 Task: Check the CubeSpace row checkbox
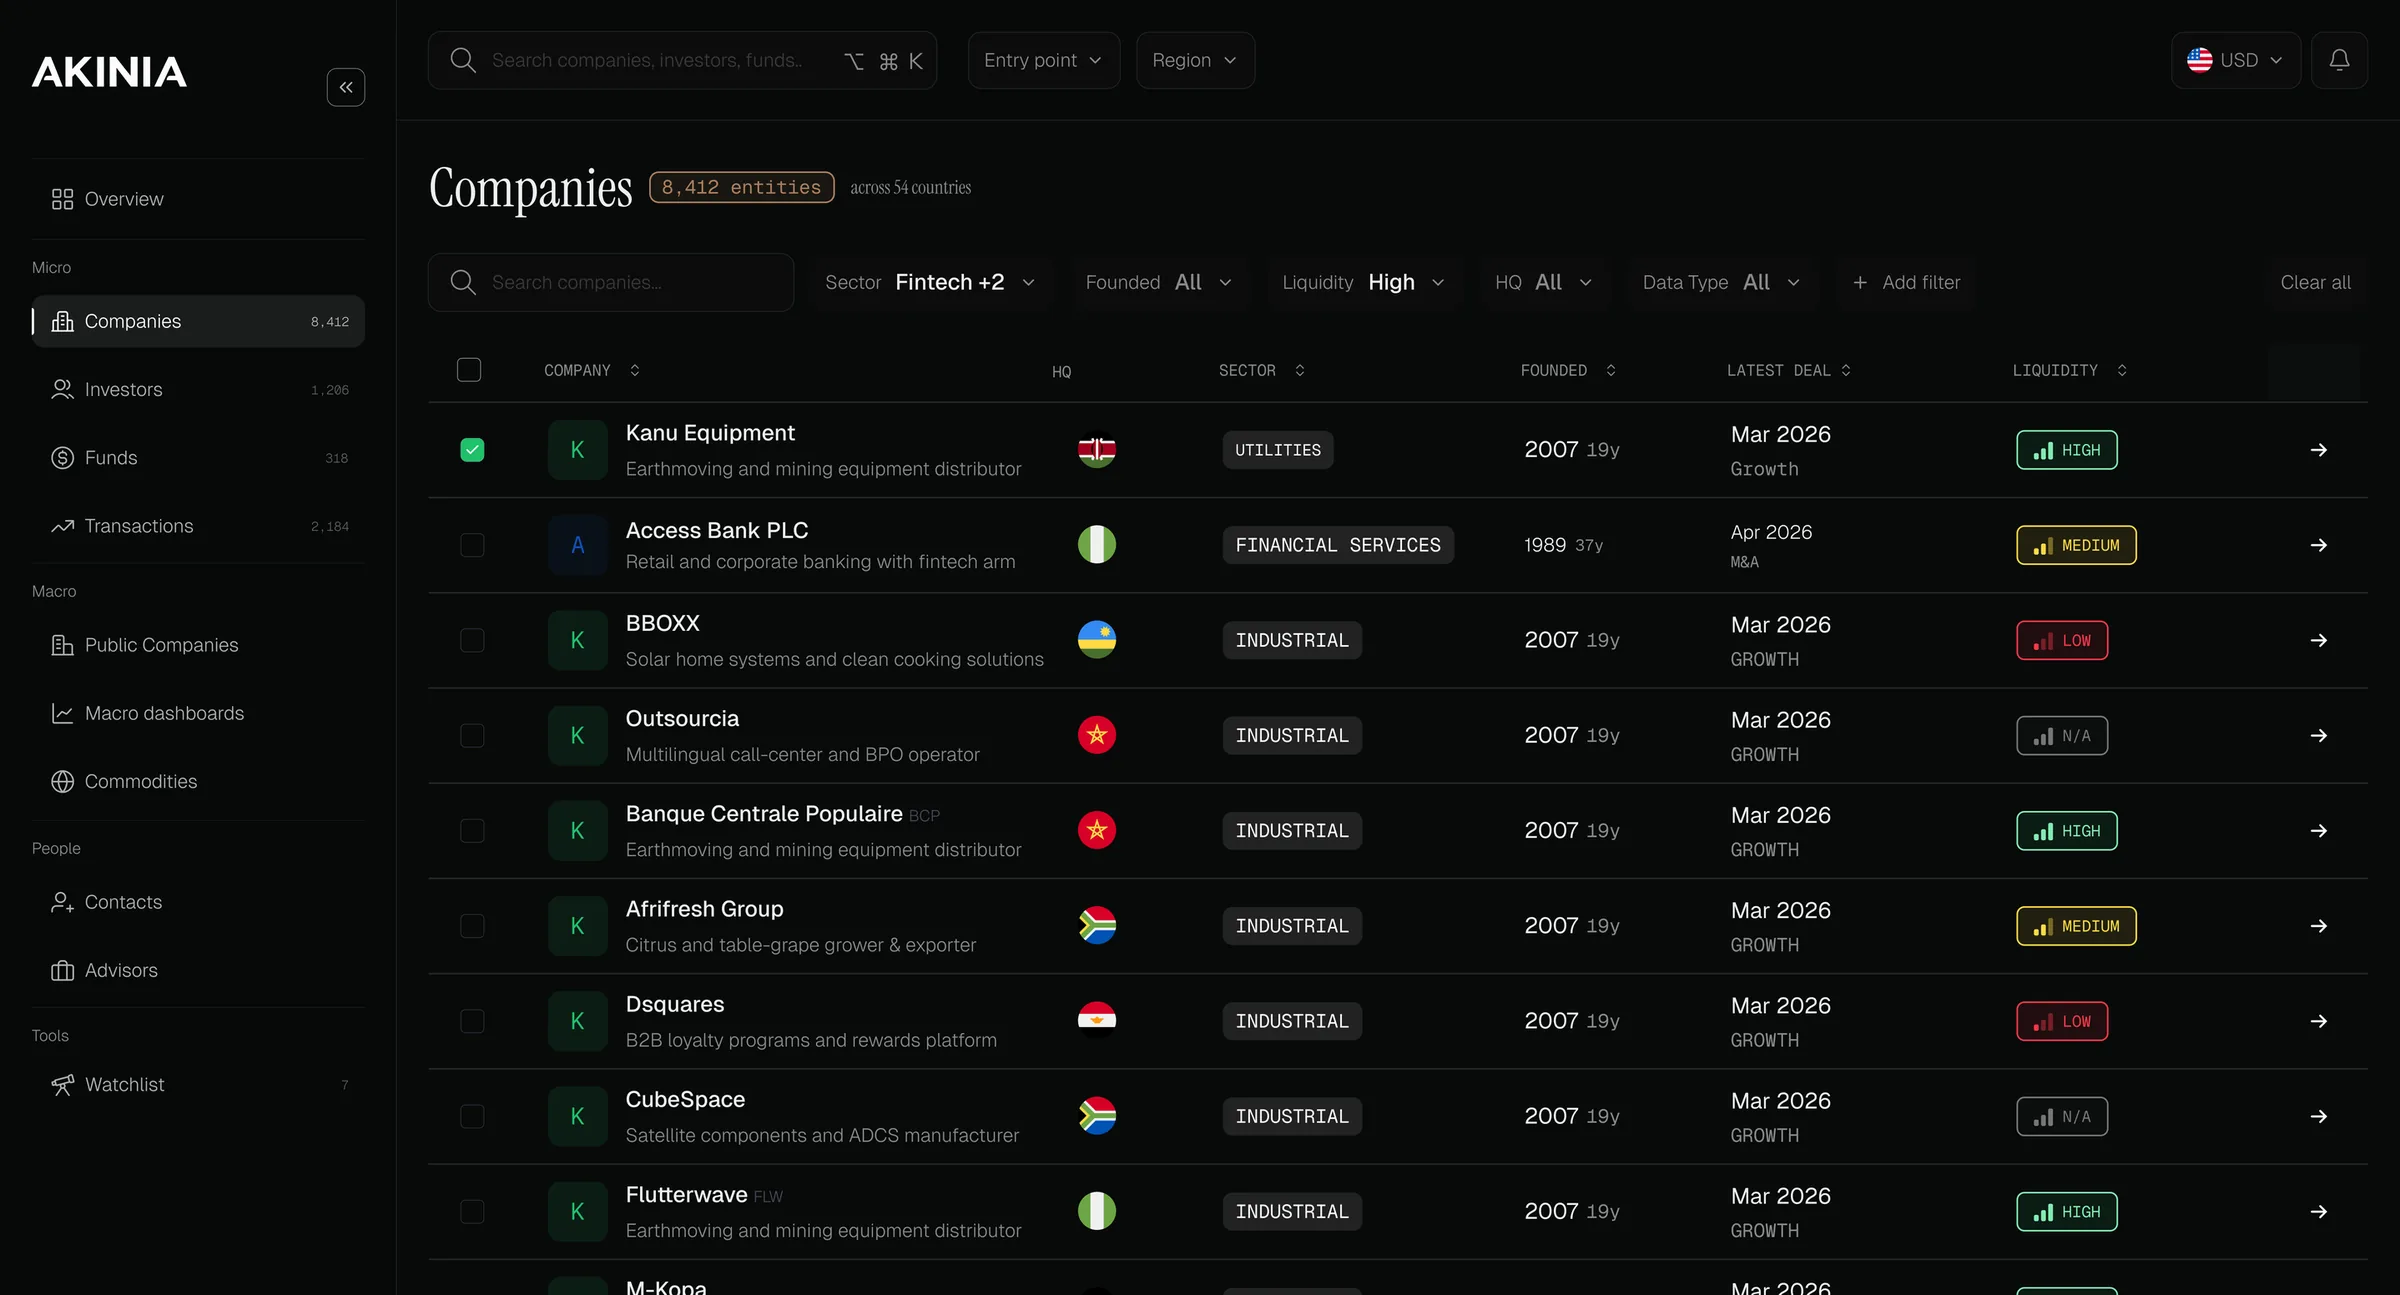coord(472,1116)
